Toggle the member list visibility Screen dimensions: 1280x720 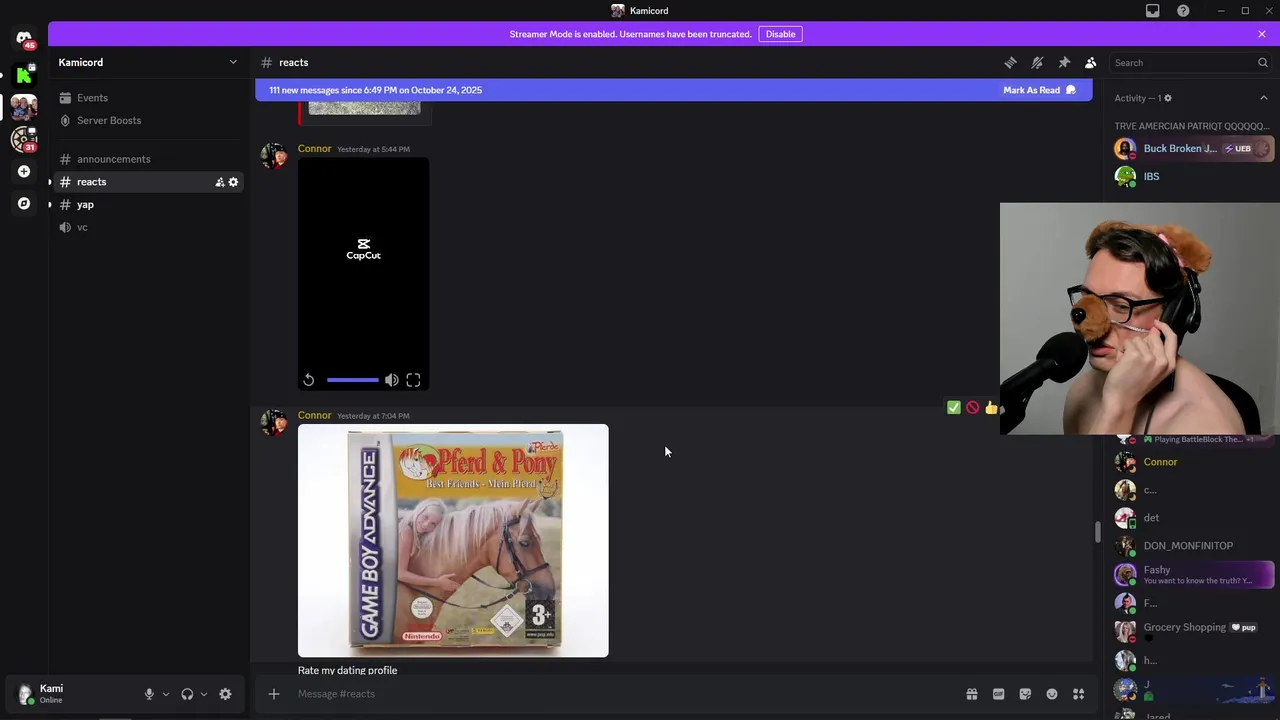1091,62
